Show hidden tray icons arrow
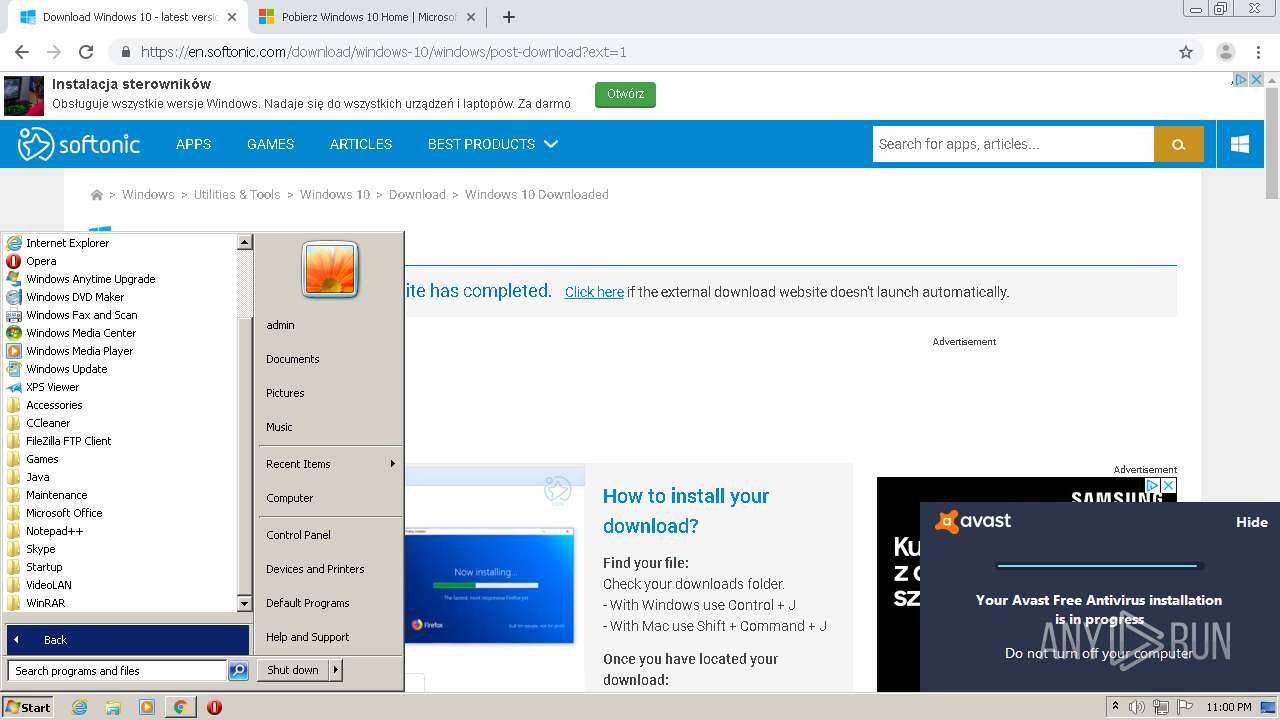1280x720 pixels. click(x=1115, y=707)
